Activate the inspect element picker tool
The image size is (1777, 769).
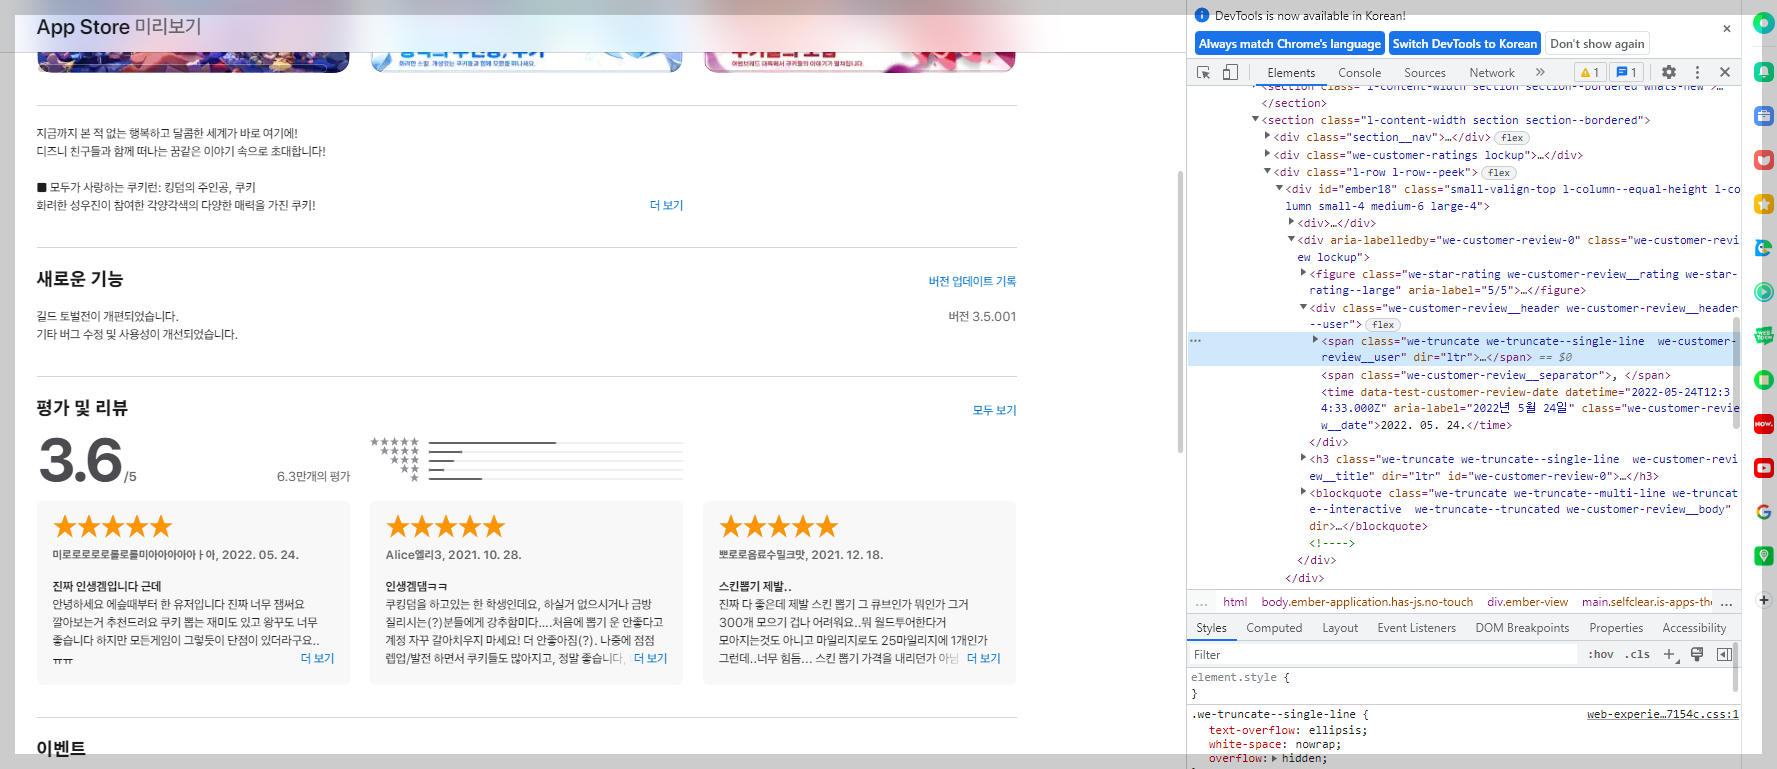(1204, 72)
